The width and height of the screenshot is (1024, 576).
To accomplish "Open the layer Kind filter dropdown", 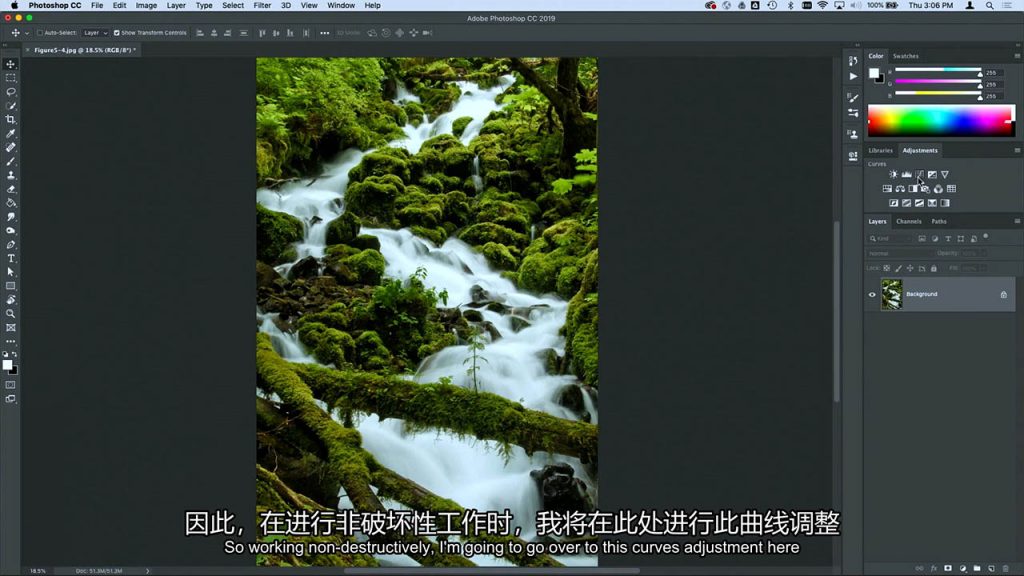I will (x=891, y=239).
